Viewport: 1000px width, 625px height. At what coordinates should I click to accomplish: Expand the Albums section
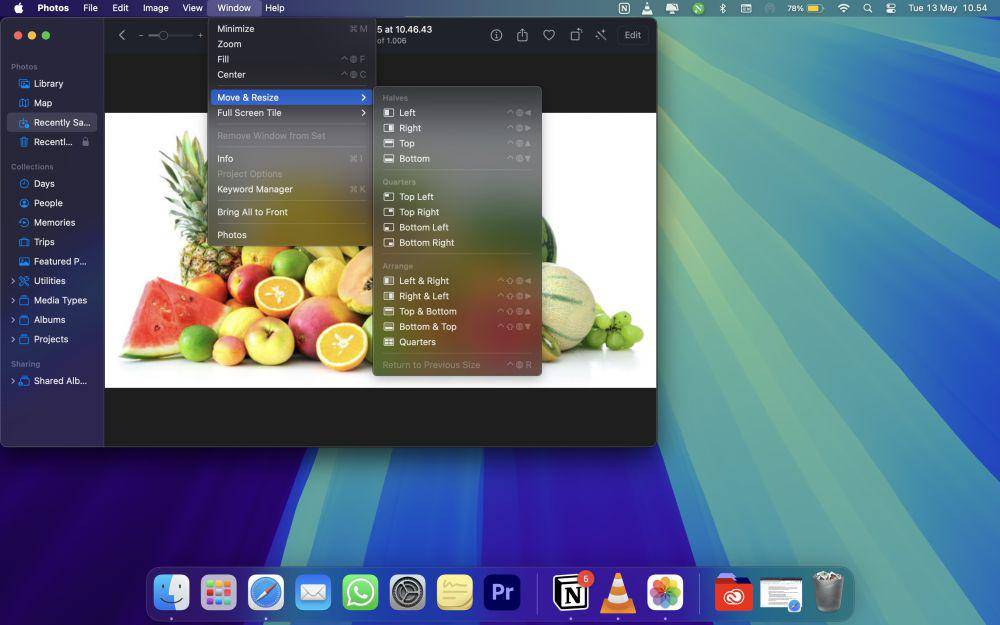(x=13, y=320)
